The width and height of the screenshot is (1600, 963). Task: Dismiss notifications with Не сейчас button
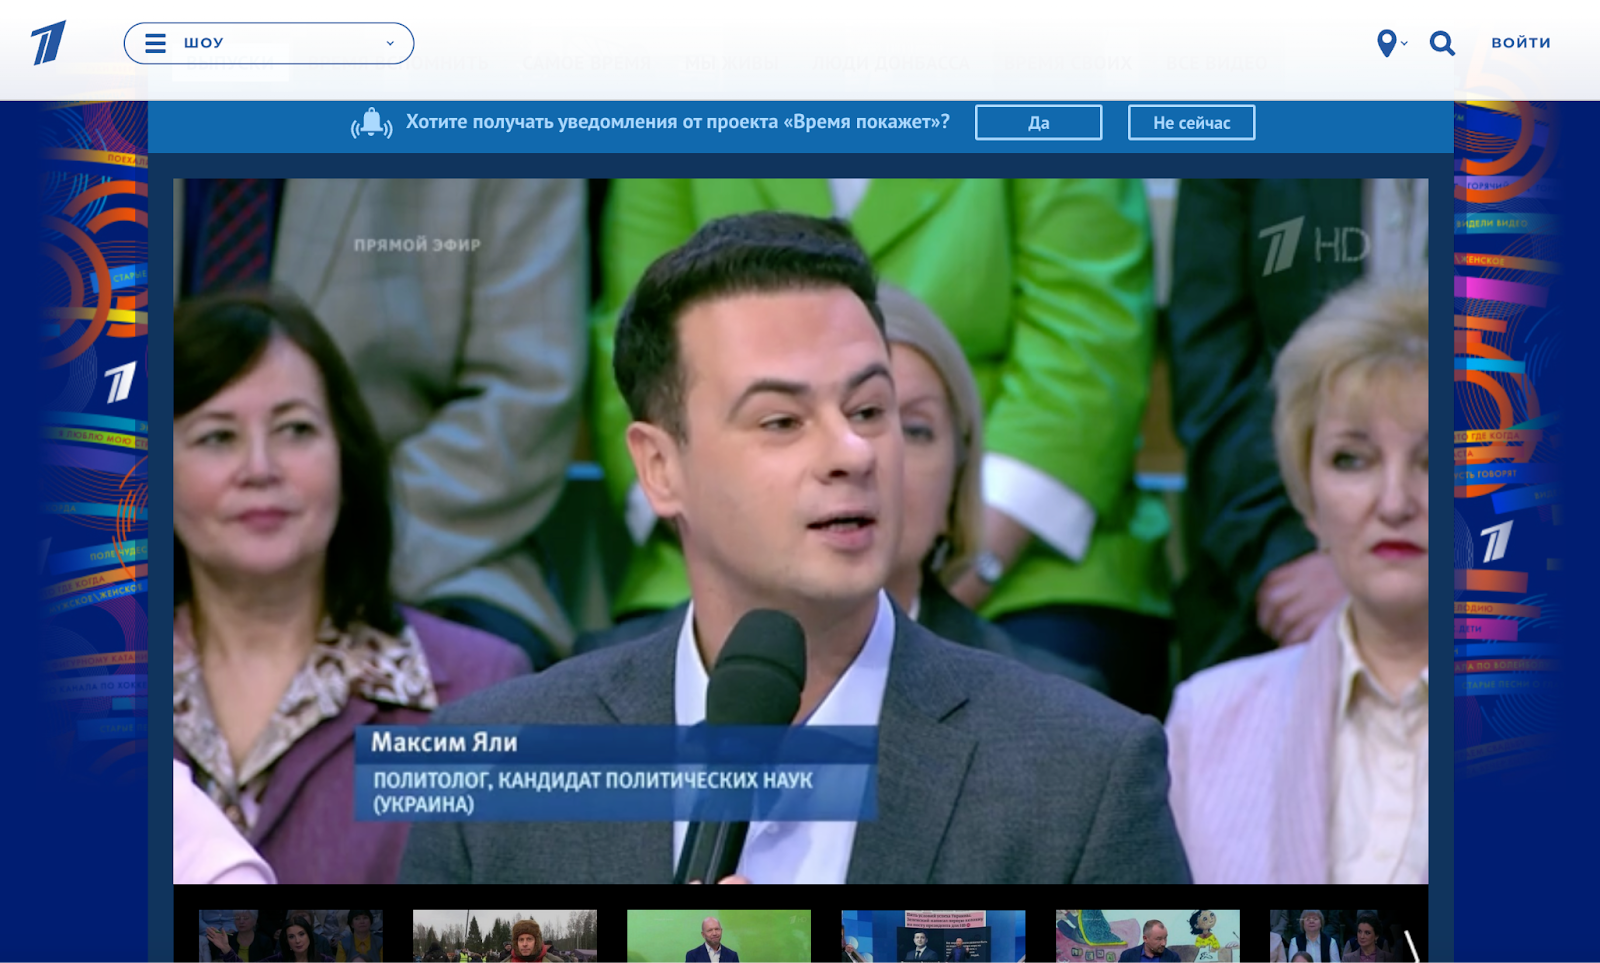point(1191,122)
